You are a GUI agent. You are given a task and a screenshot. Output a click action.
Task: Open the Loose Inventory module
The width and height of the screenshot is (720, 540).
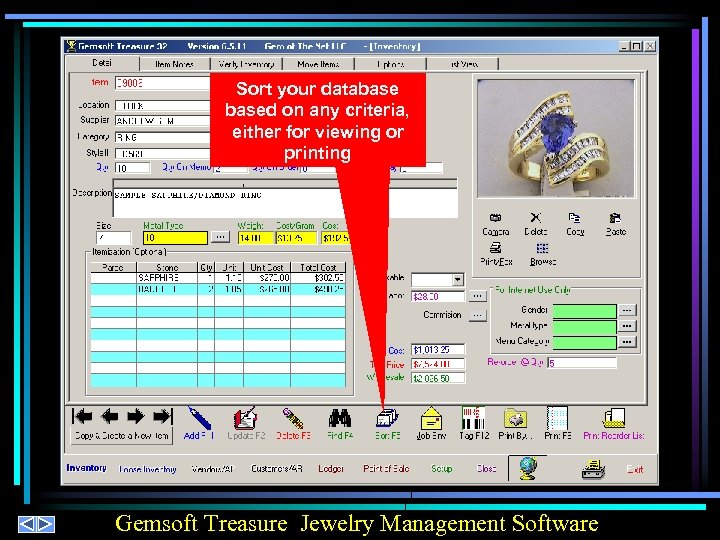(147, 469)
